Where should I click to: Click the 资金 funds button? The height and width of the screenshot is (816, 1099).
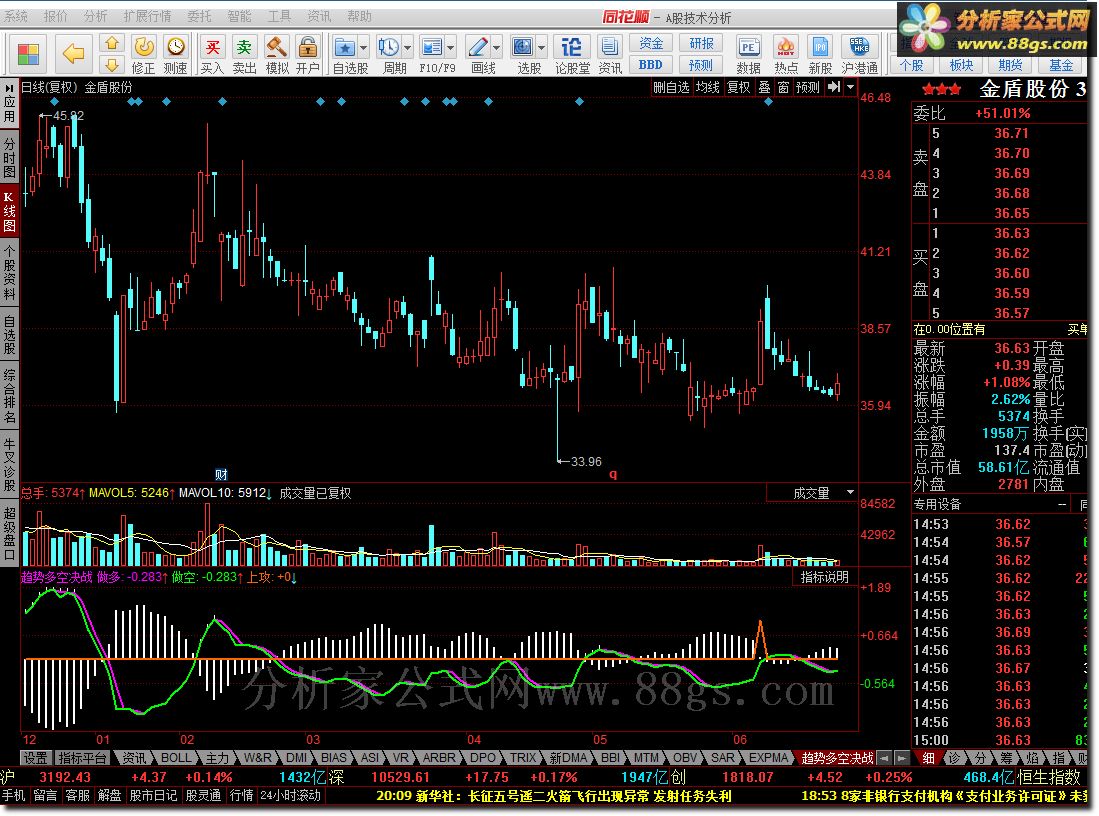click(x=650, y=43)
